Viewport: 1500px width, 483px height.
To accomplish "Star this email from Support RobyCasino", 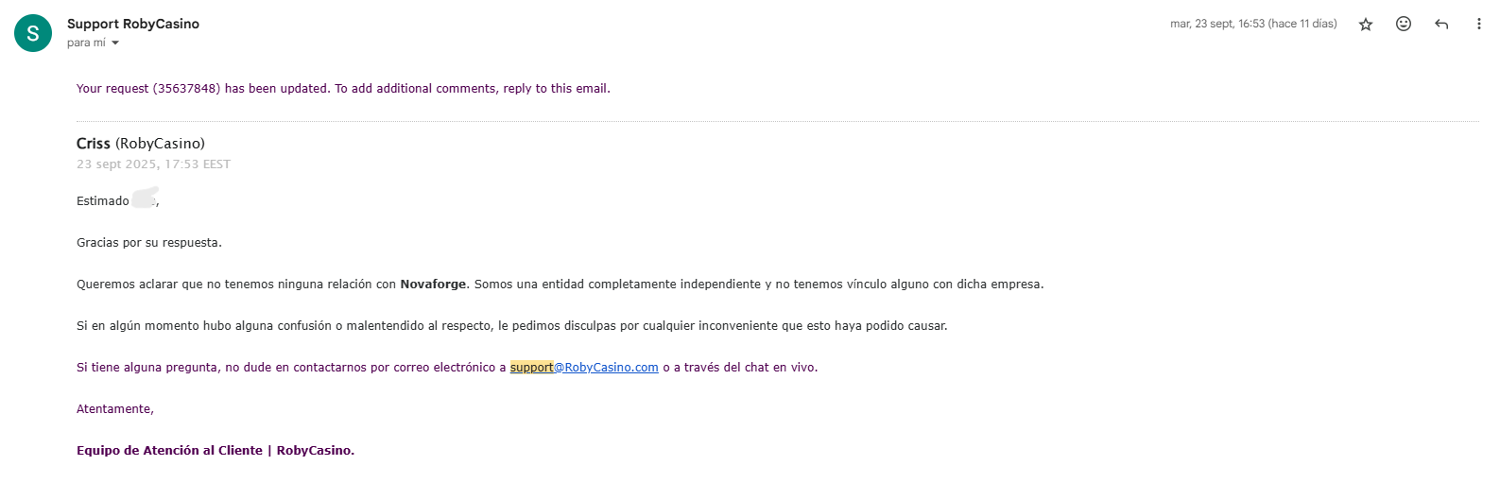I will [1366, 24].
